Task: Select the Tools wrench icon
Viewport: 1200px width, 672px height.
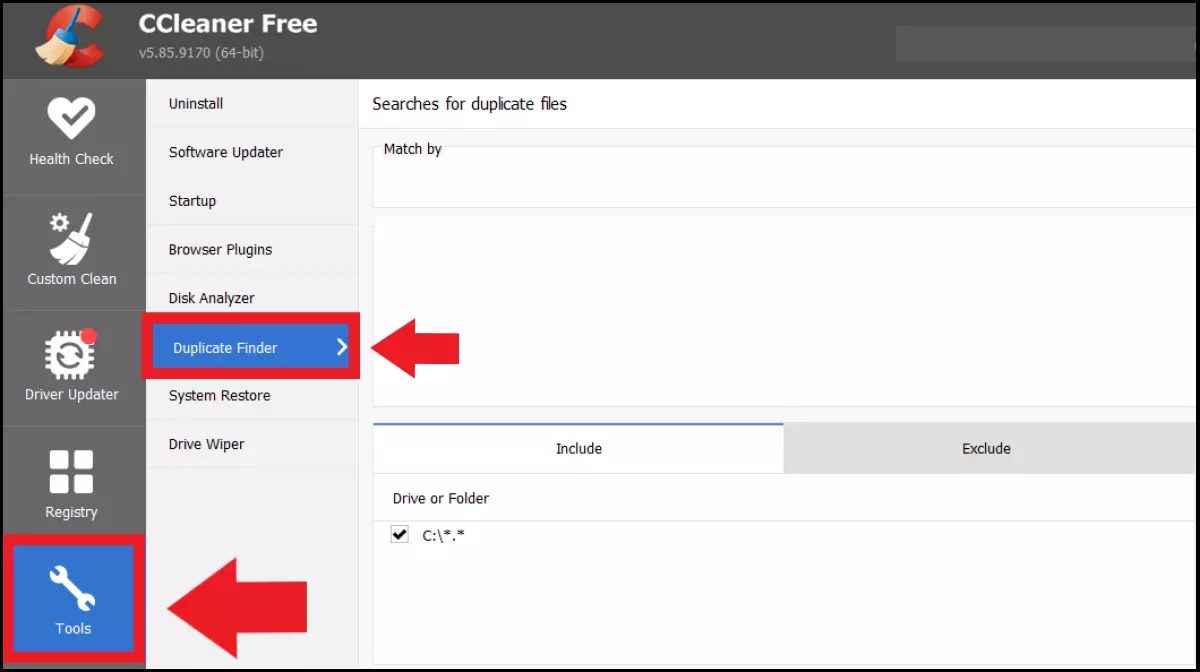Action: tap(72, 586)
